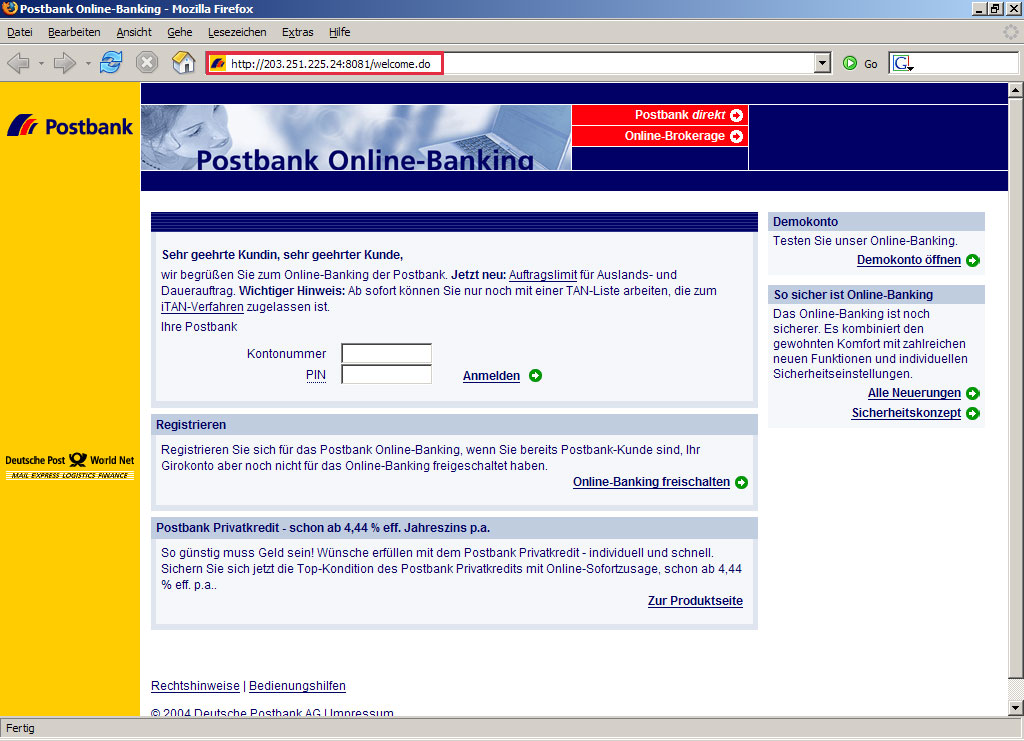Click green arrow beside Online-Banking freischalten
This screenshot has height=741, width=1024.
[741, 482]
